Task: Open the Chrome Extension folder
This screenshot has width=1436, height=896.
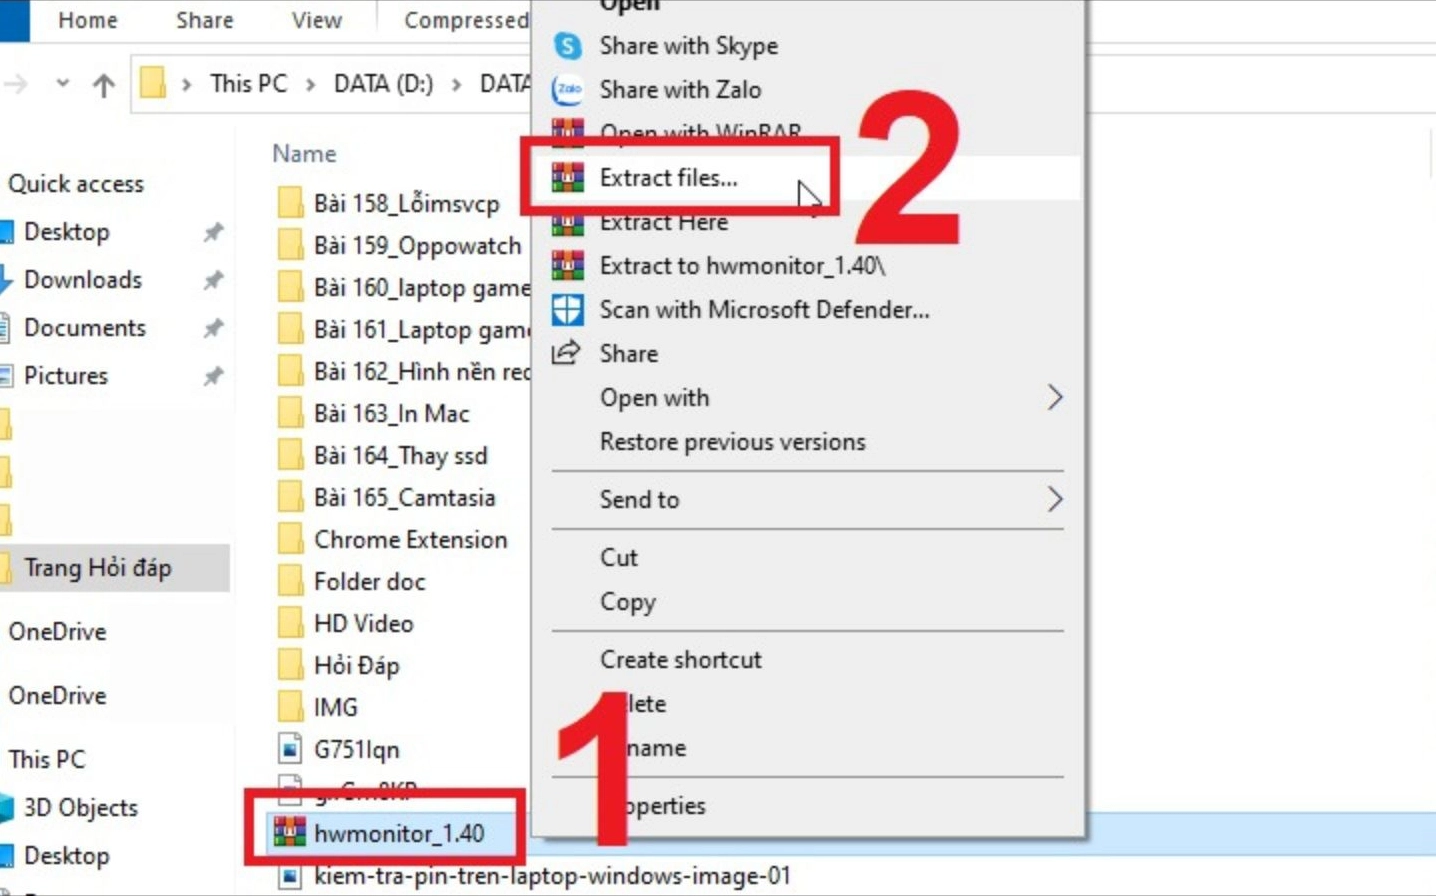Action: click(x=410, y=539)
